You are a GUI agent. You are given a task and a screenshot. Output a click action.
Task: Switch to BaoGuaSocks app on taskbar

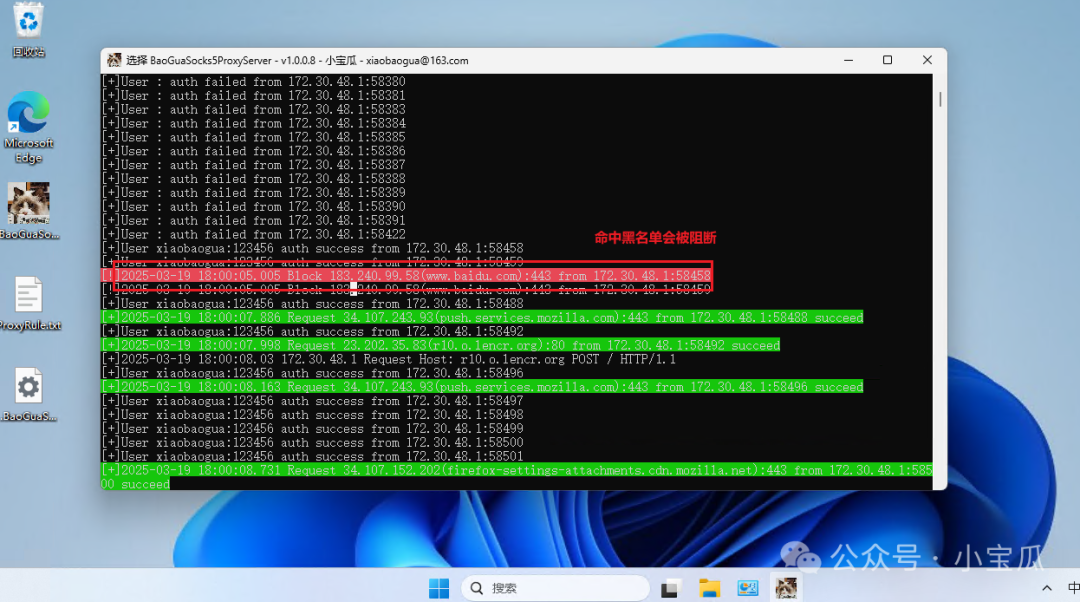pyautogui.click(x=786, y=587)
